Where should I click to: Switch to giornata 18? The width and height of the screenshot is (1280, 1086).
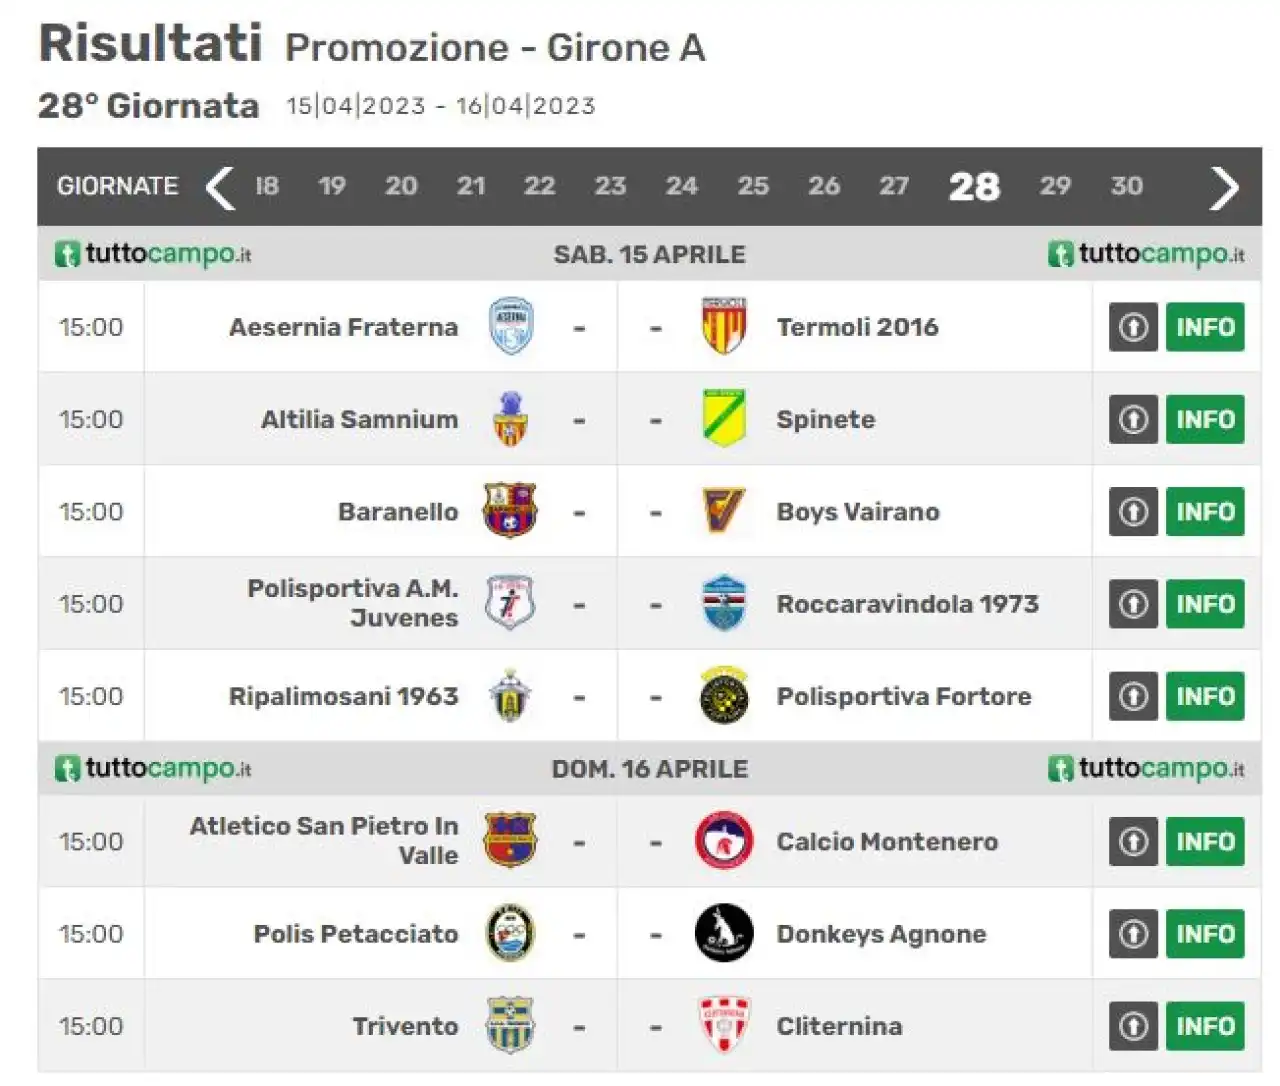(x=267, y=186)
